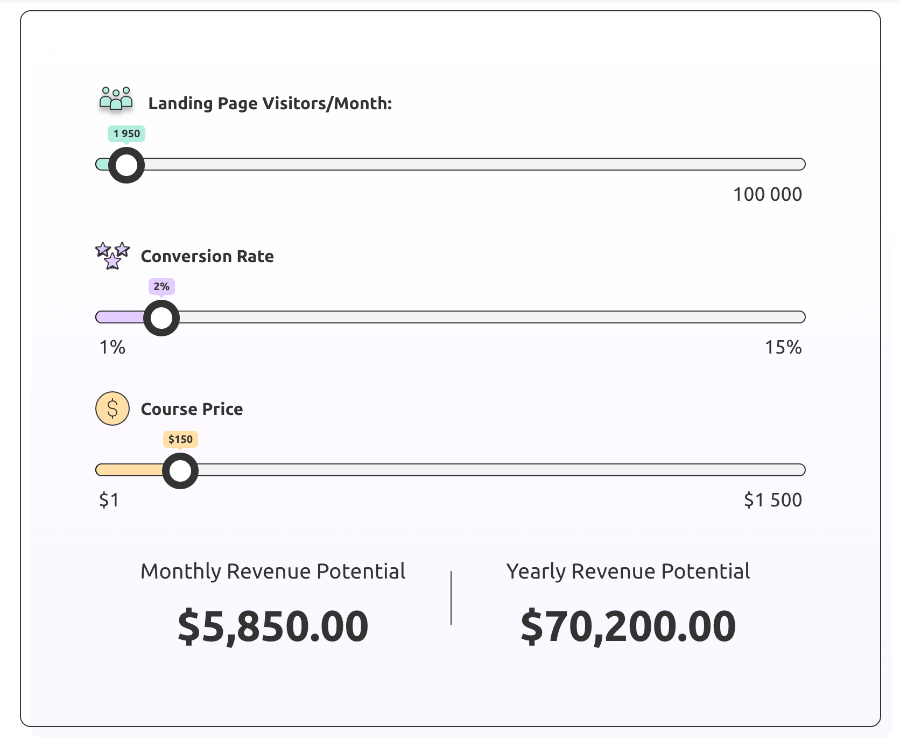
Task: Click the Landing Page Visitors slider handle
Action: click(126, 165)
